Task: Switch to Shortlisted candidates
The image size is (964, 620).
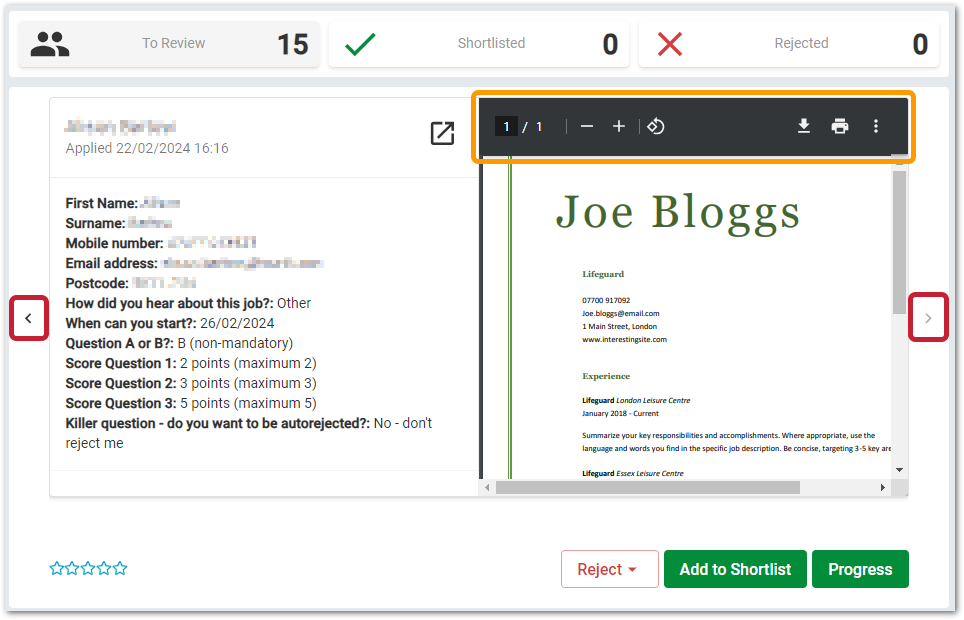Action: 479,44
